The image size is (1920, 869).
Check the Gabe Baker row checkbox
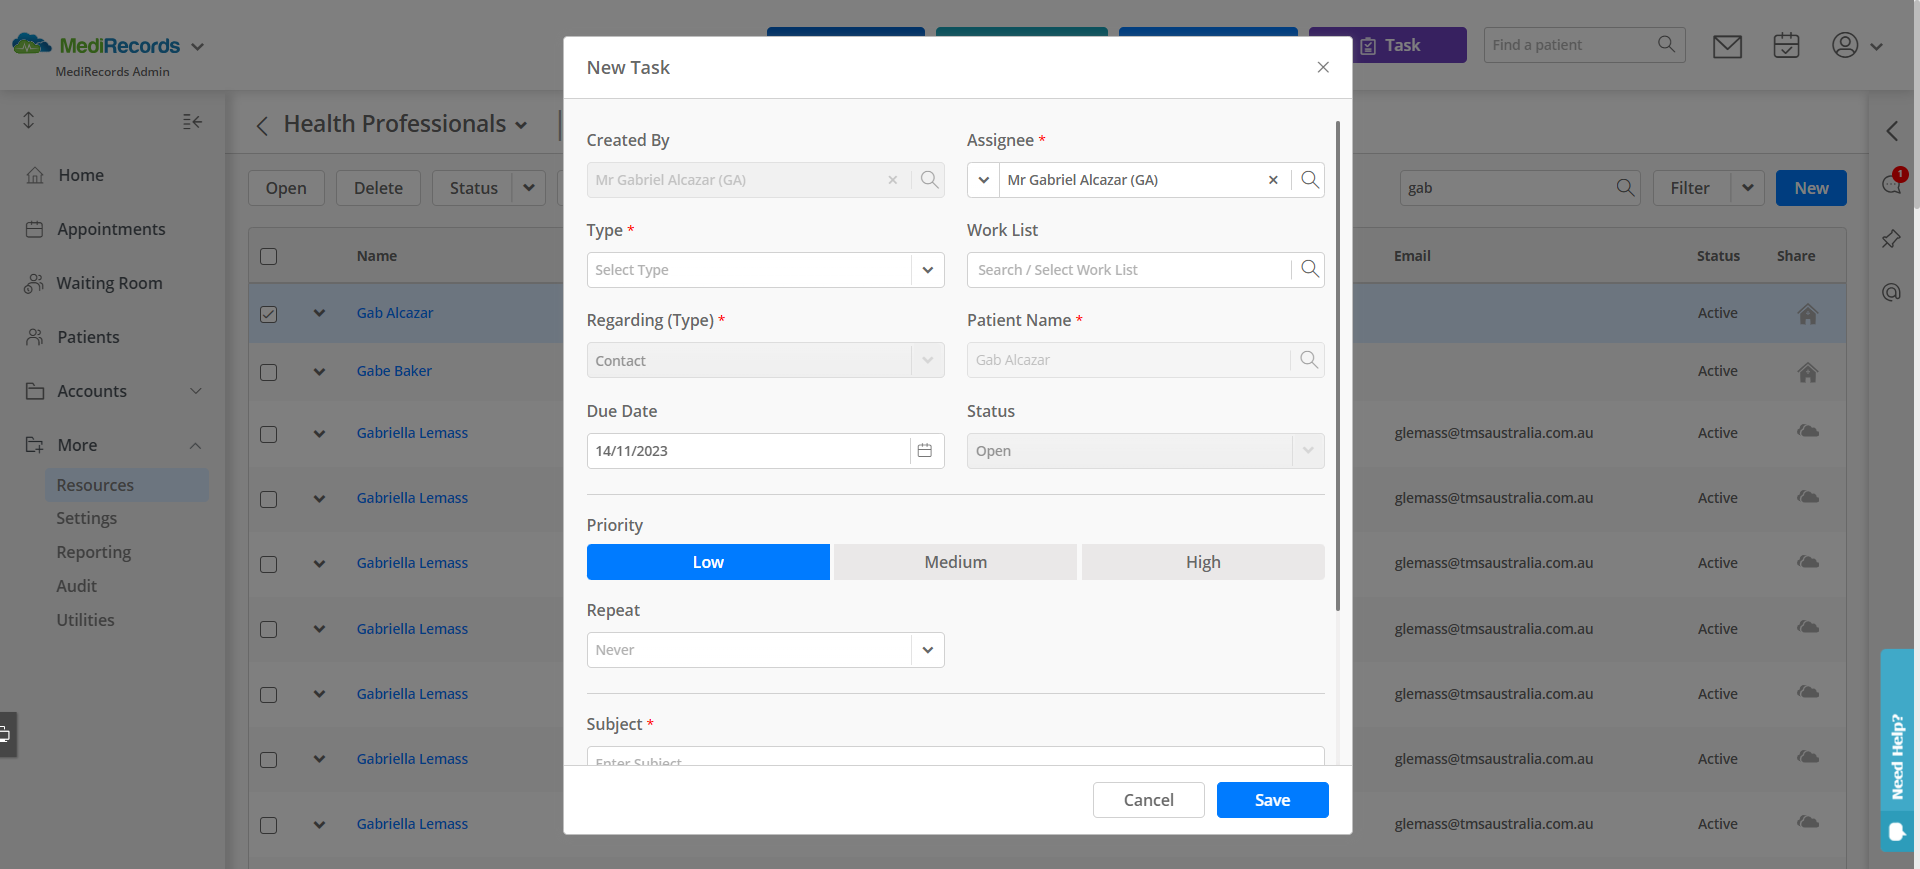coord(268,372)
